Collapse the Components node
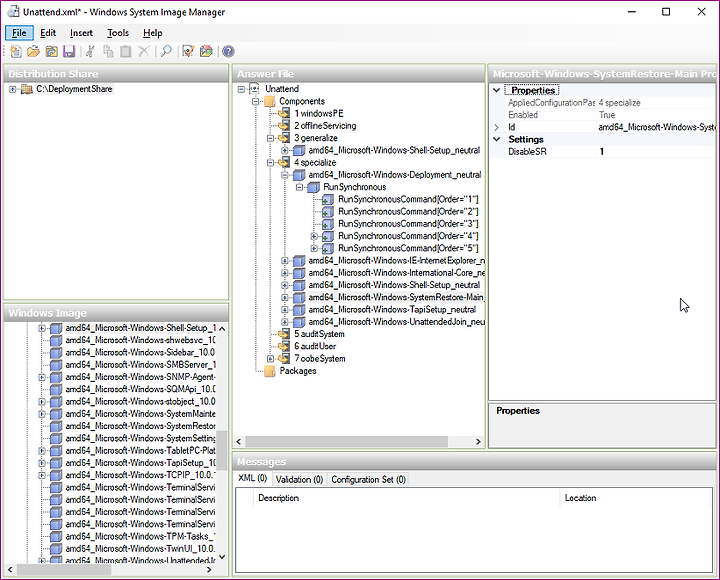Viewport: 720px width, 580px height. [x=256, y=101]
